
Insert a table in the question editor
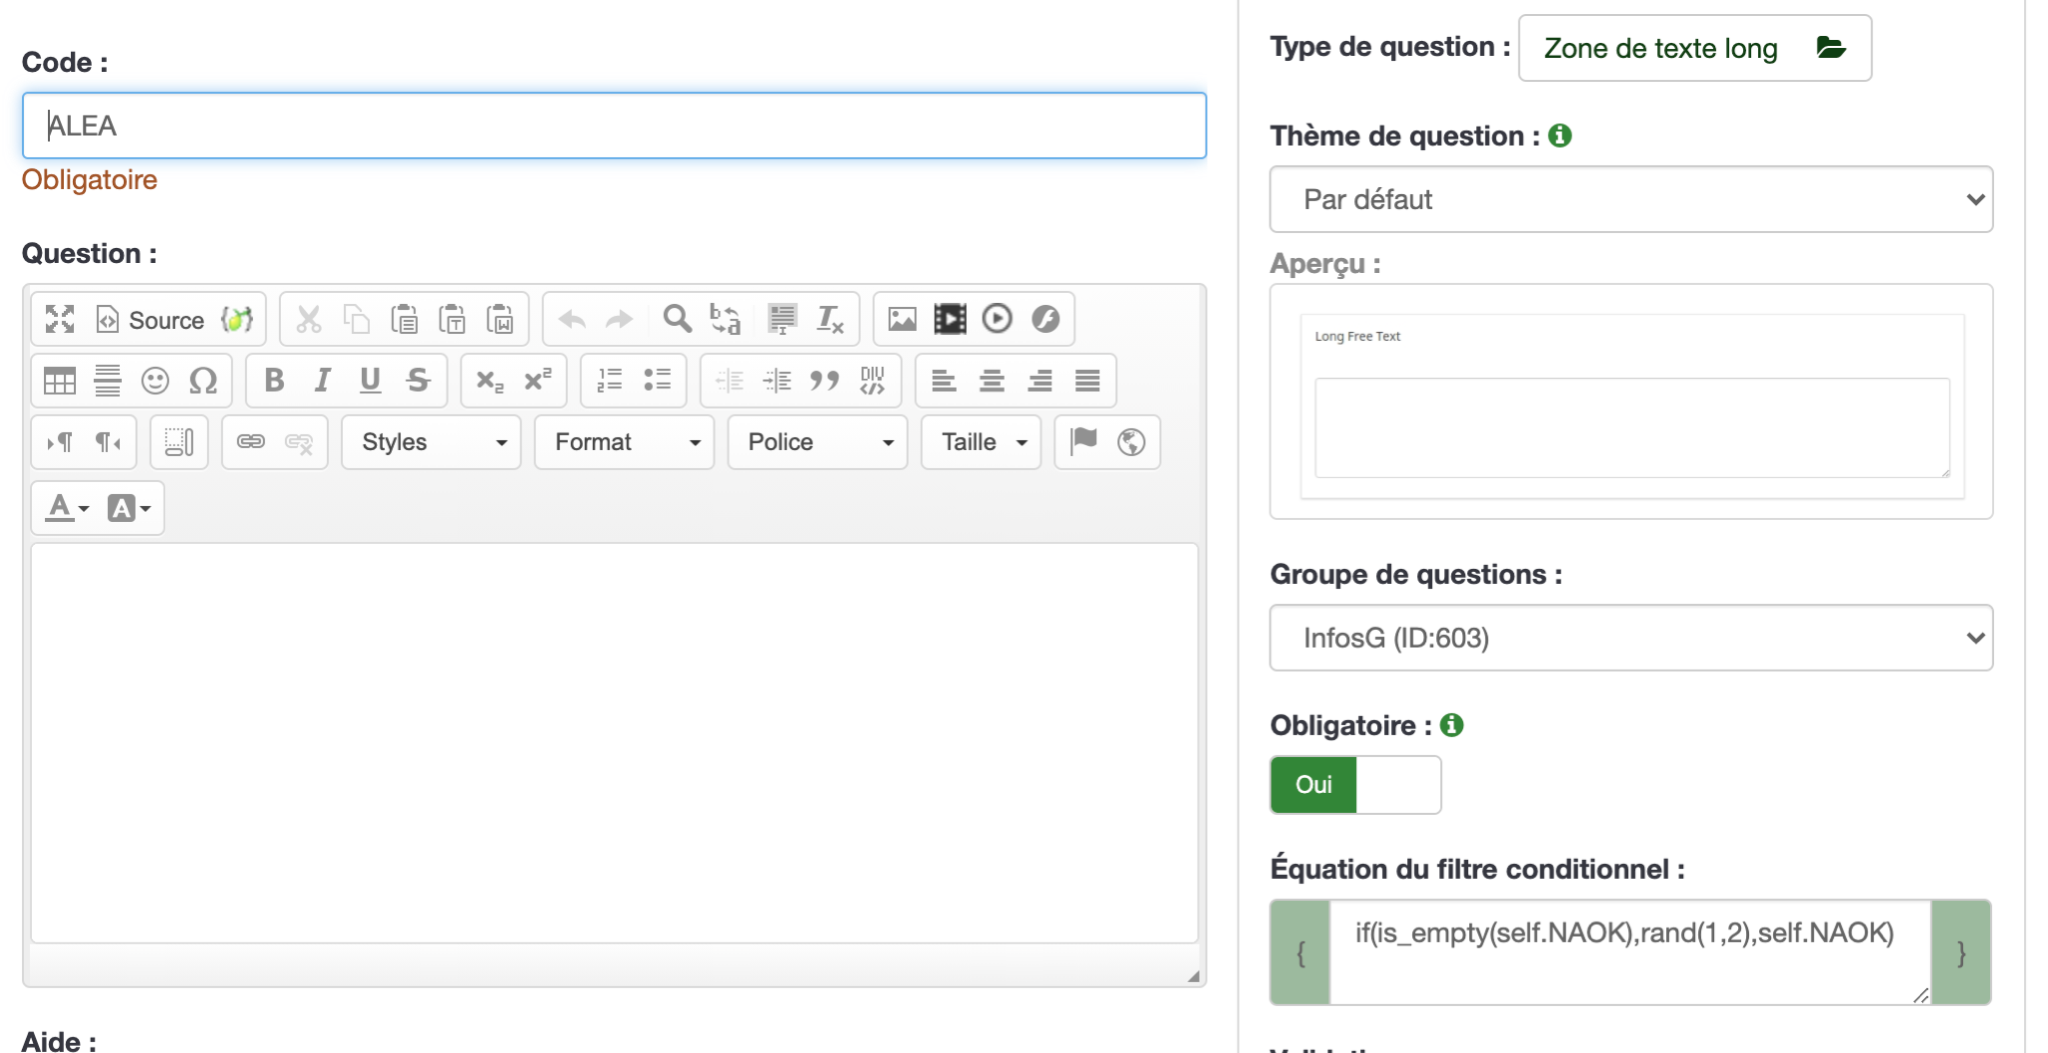[60, 381]
